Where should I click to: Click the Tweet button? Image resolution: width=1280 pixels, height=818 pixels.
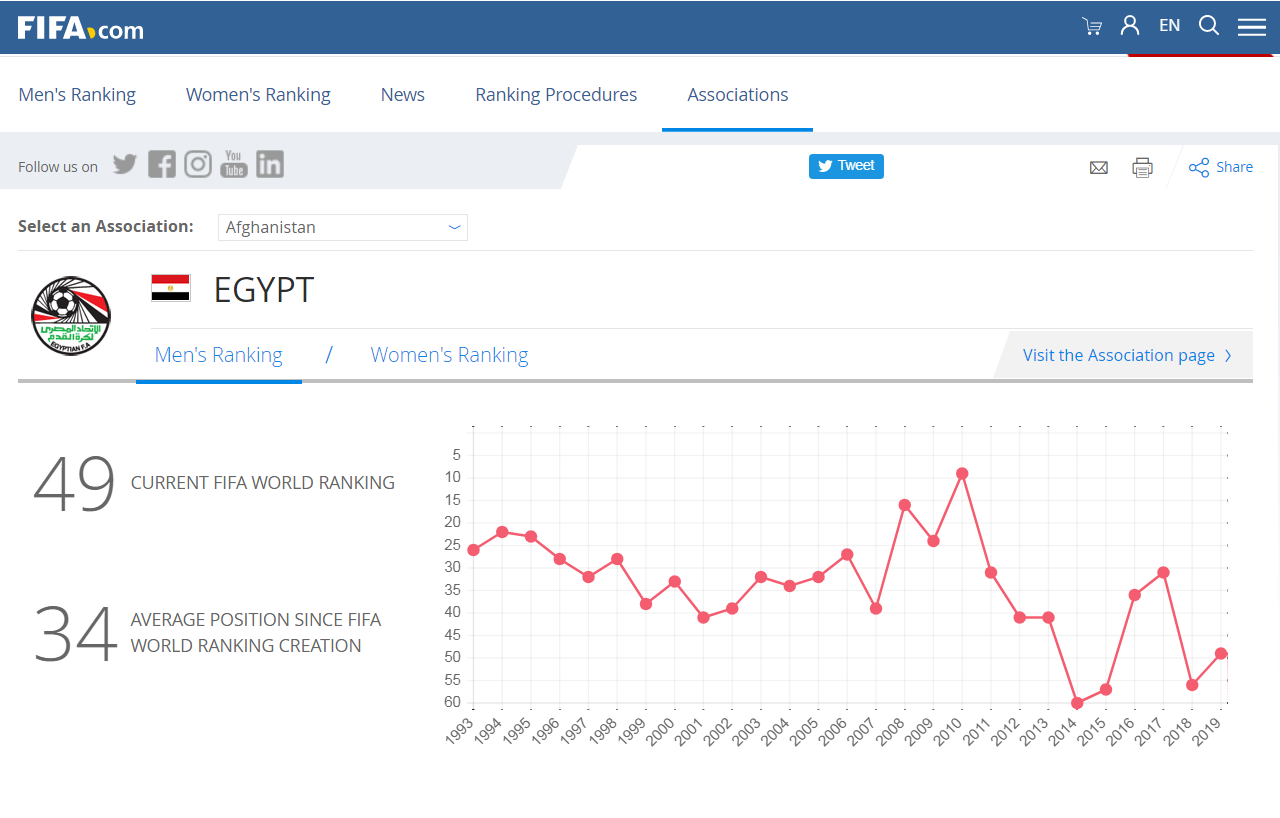[846, 166]
